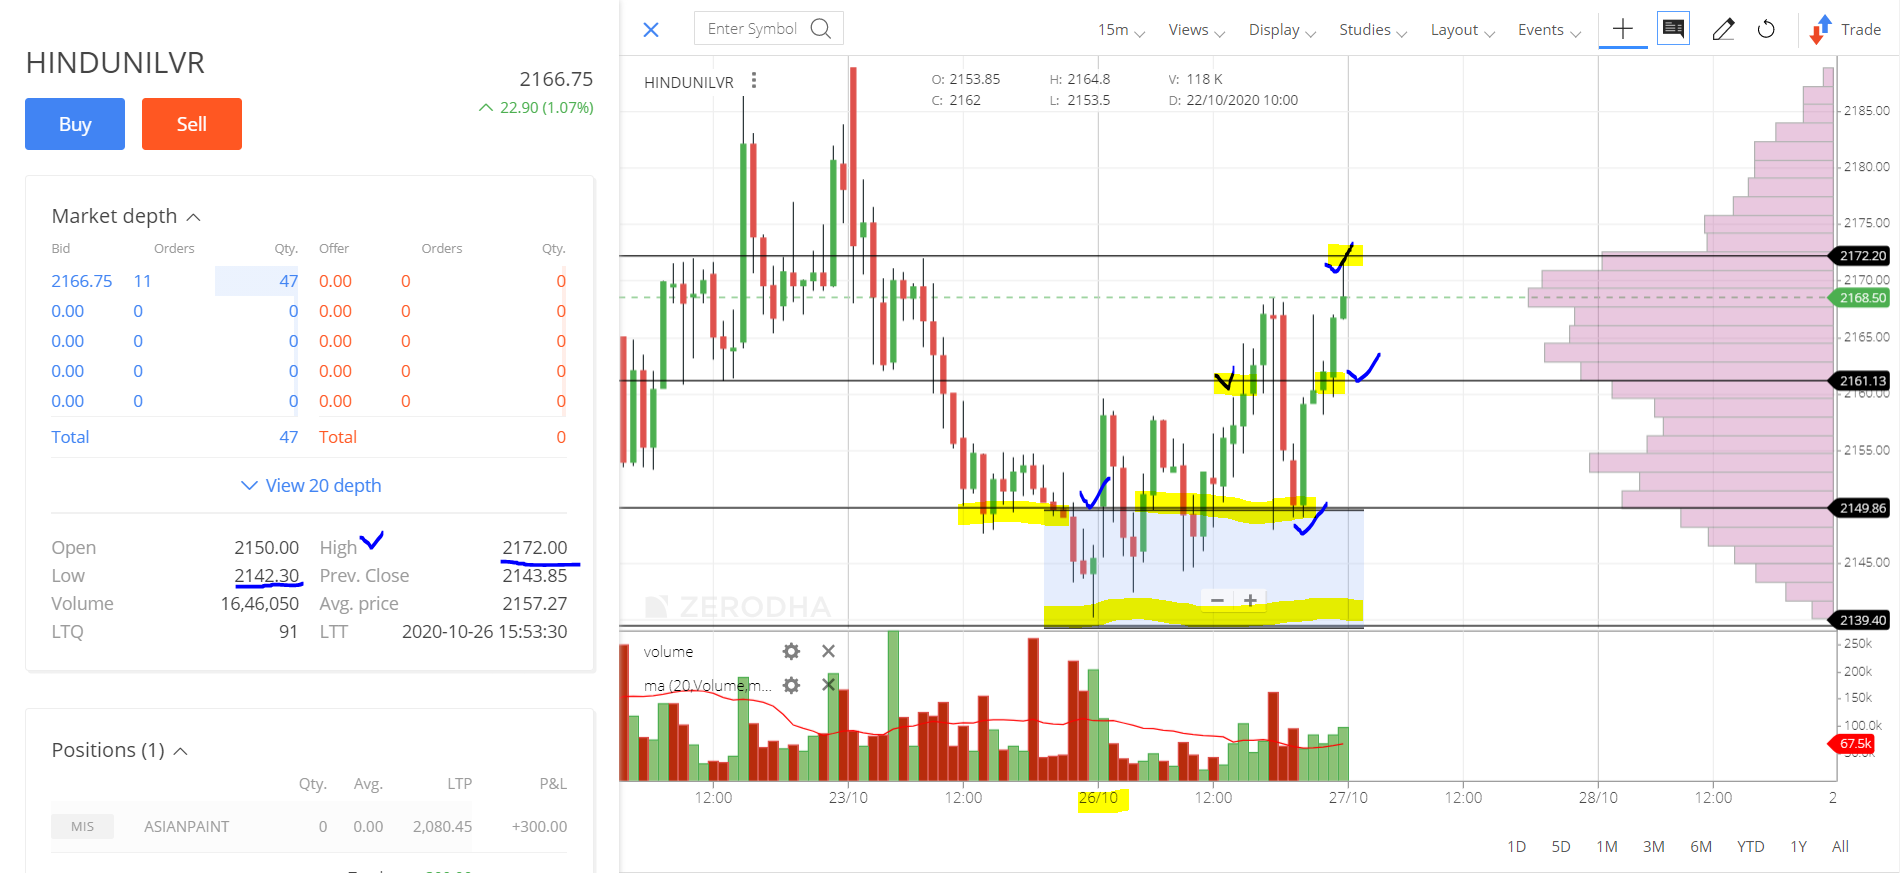Click the 2166.75 bid price
The image size is (1900, 875).
click(82, 281)
